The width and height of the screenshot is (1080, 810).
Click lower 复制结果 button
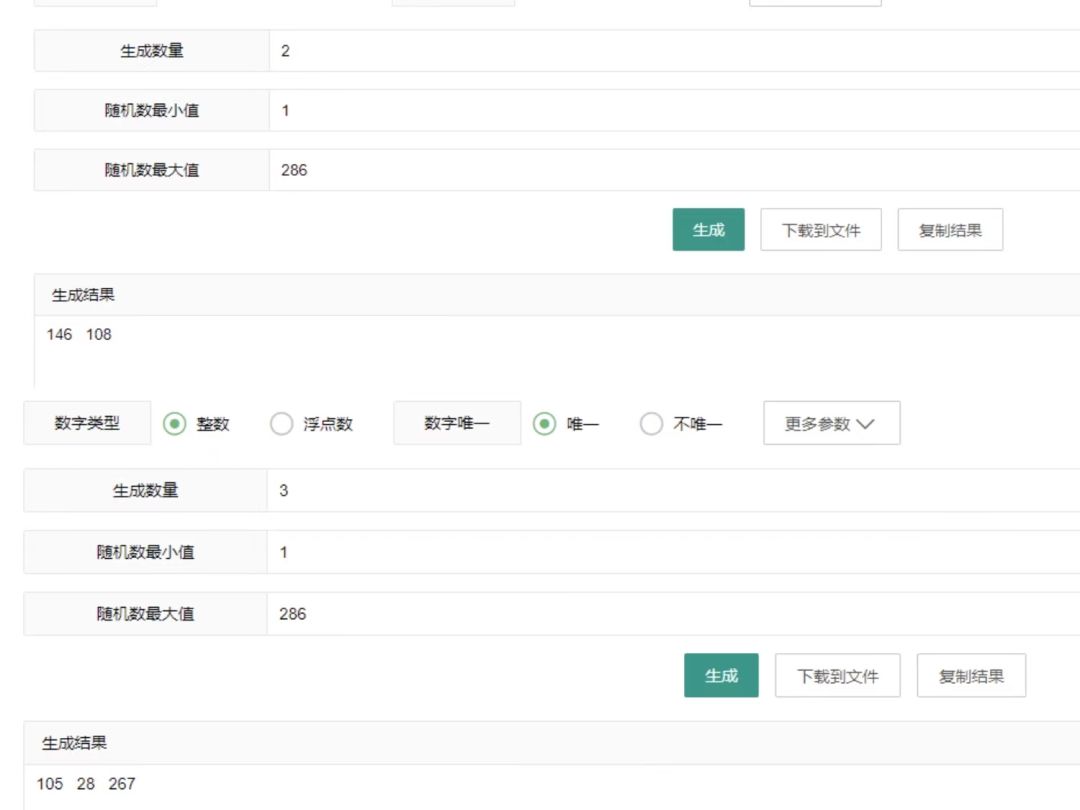pos(971,676)
